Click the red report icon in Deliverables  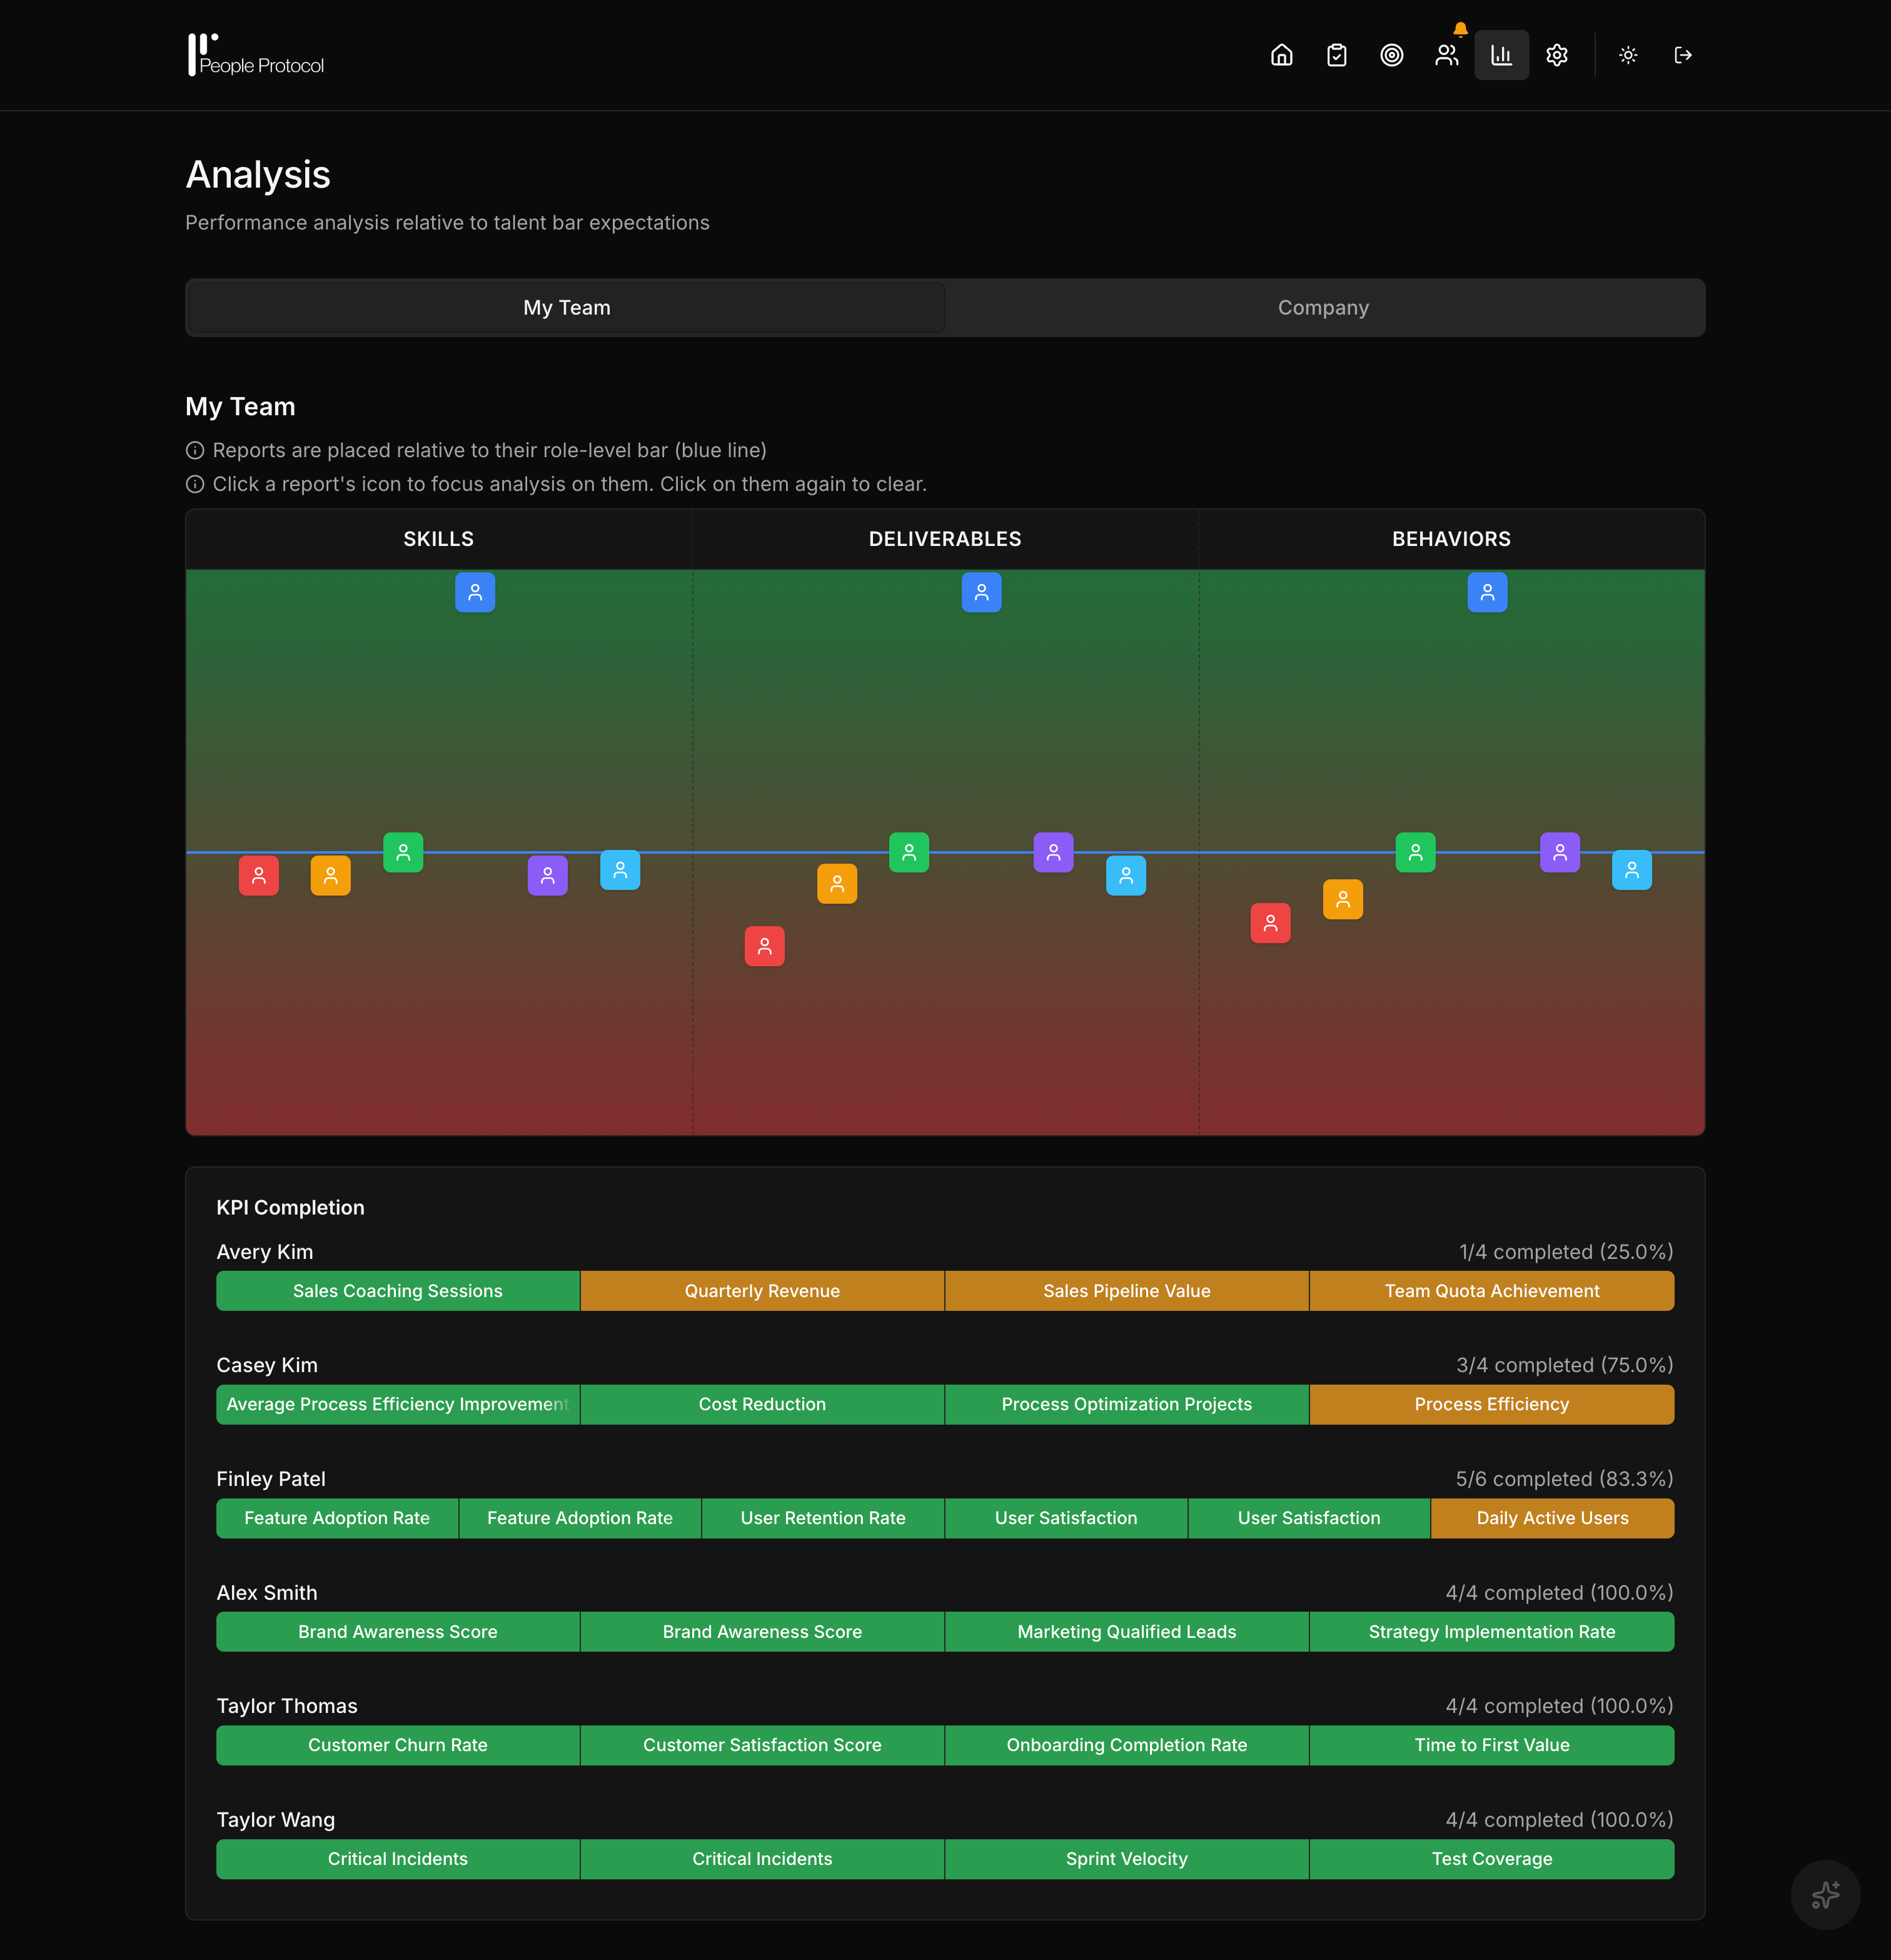pos(764,946)
